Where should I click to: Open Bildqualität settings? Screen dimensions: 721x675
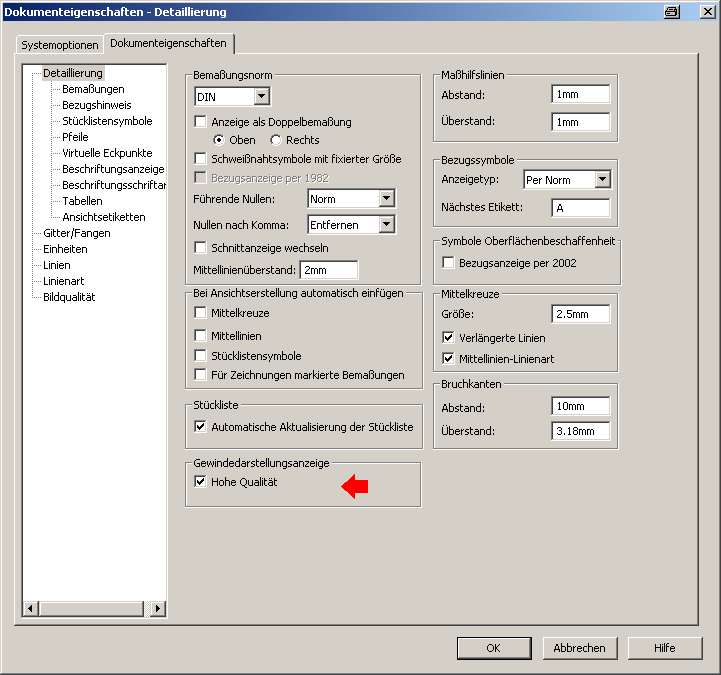pos(69,297)
